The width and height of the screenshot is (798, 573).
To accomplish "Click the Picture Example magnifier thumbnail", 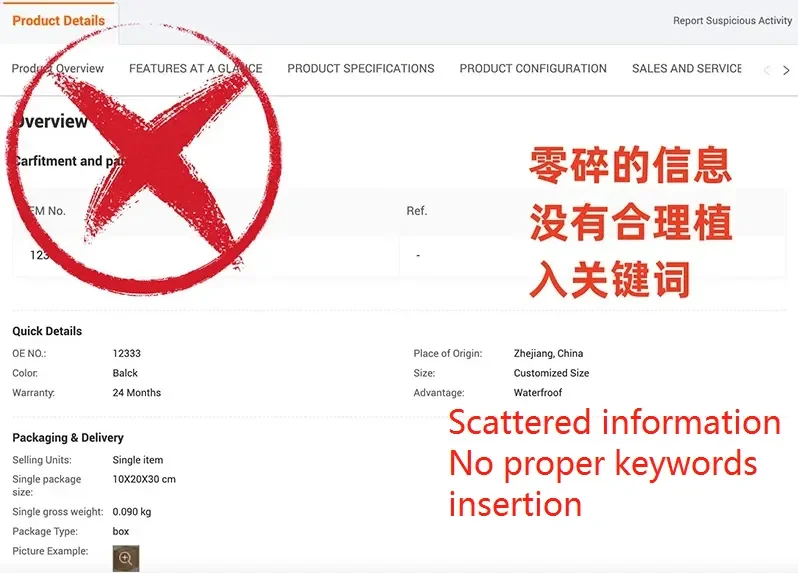I will pos(126,558).
